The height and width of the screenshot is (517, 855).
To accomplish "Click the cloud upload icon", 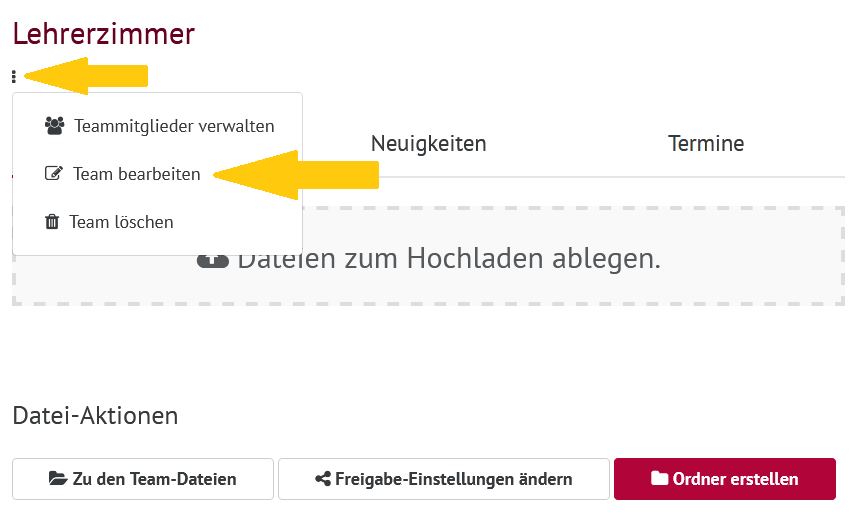I will tap(213, 260).
